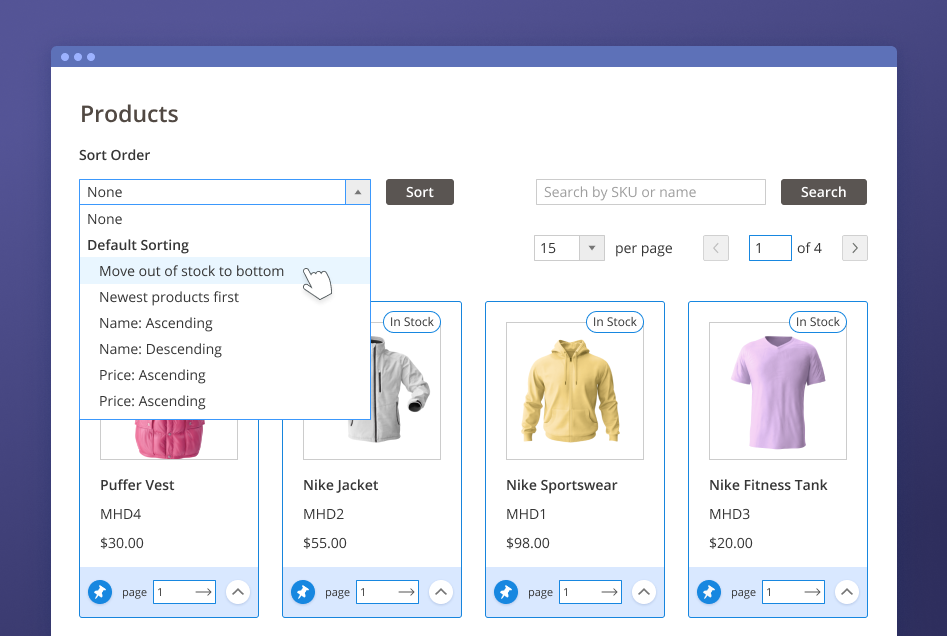The image size is (947, 636).
Task: Click the Sort button
Action: click(420, 192)
